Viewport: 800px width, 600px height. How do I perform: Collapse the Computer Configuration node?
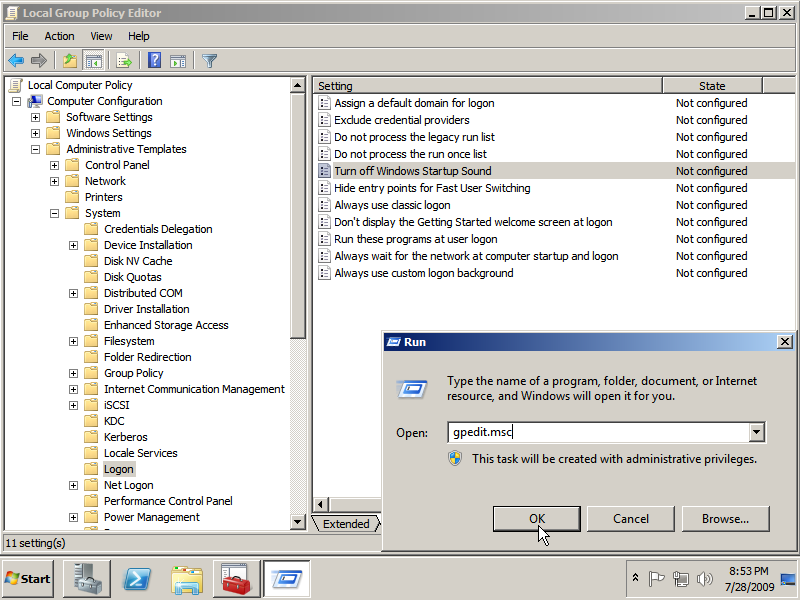click(16, 102)
